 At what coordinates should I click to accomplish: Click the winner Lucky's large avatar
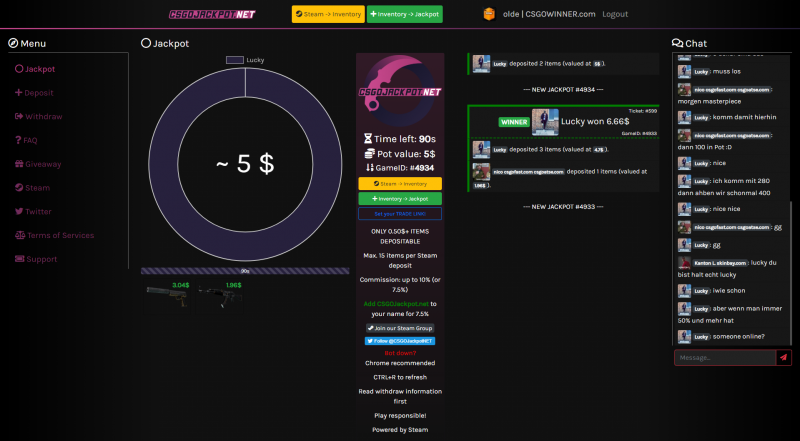coord(545,122)
